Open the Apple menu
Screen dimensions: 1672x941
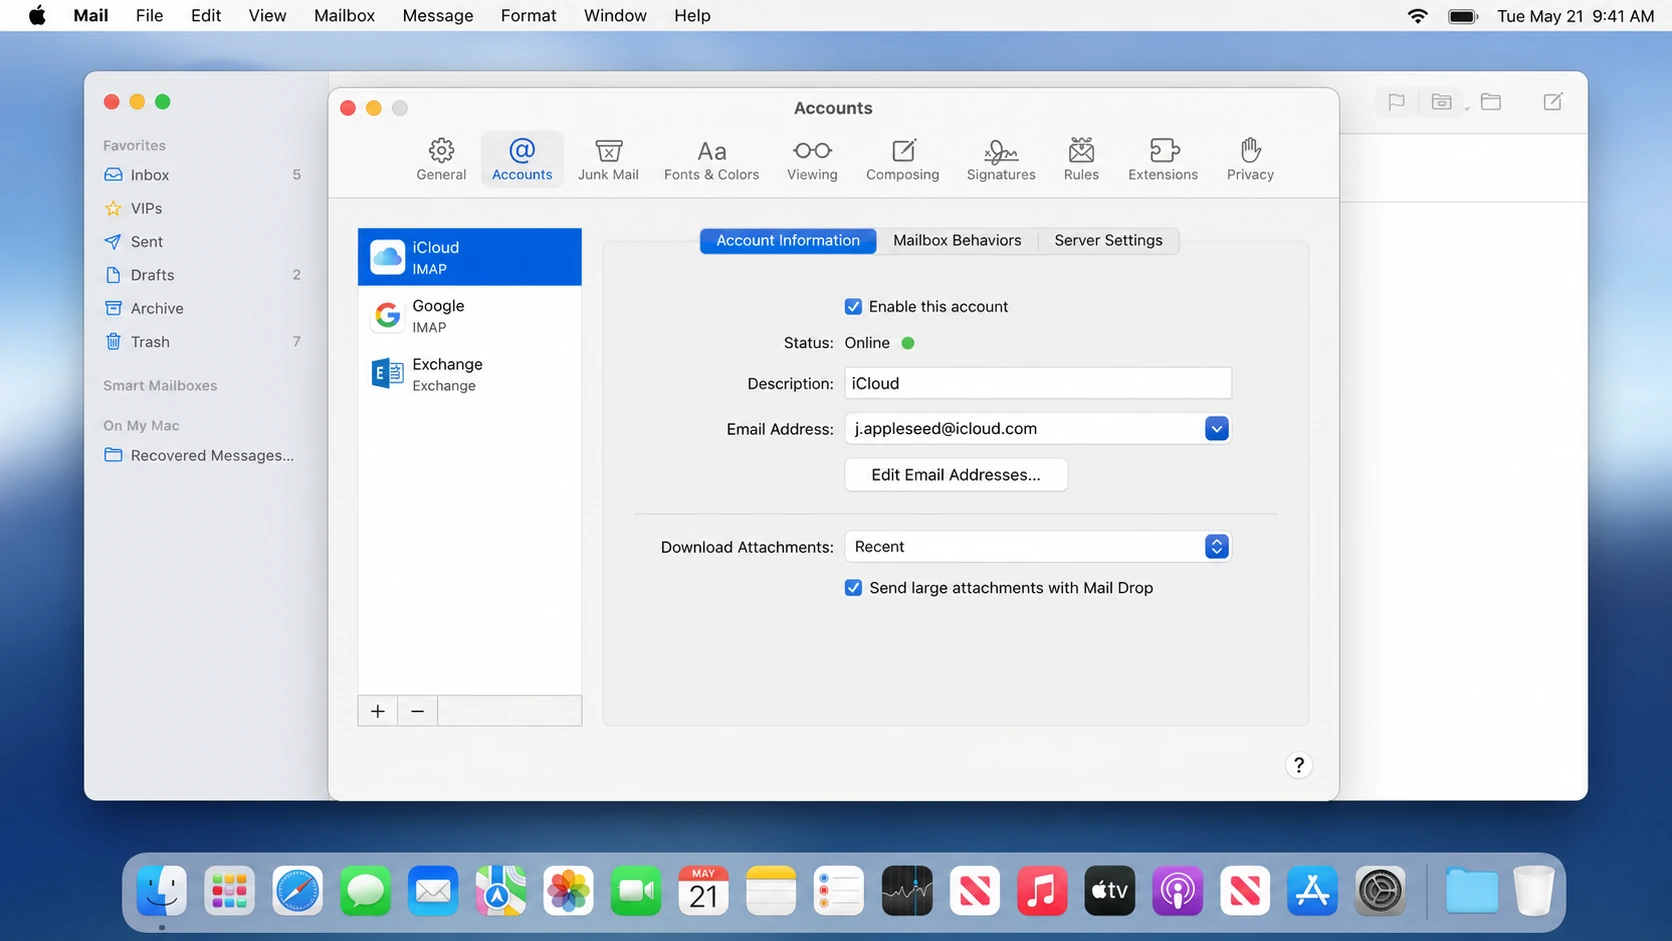click(x=37, y=15)
